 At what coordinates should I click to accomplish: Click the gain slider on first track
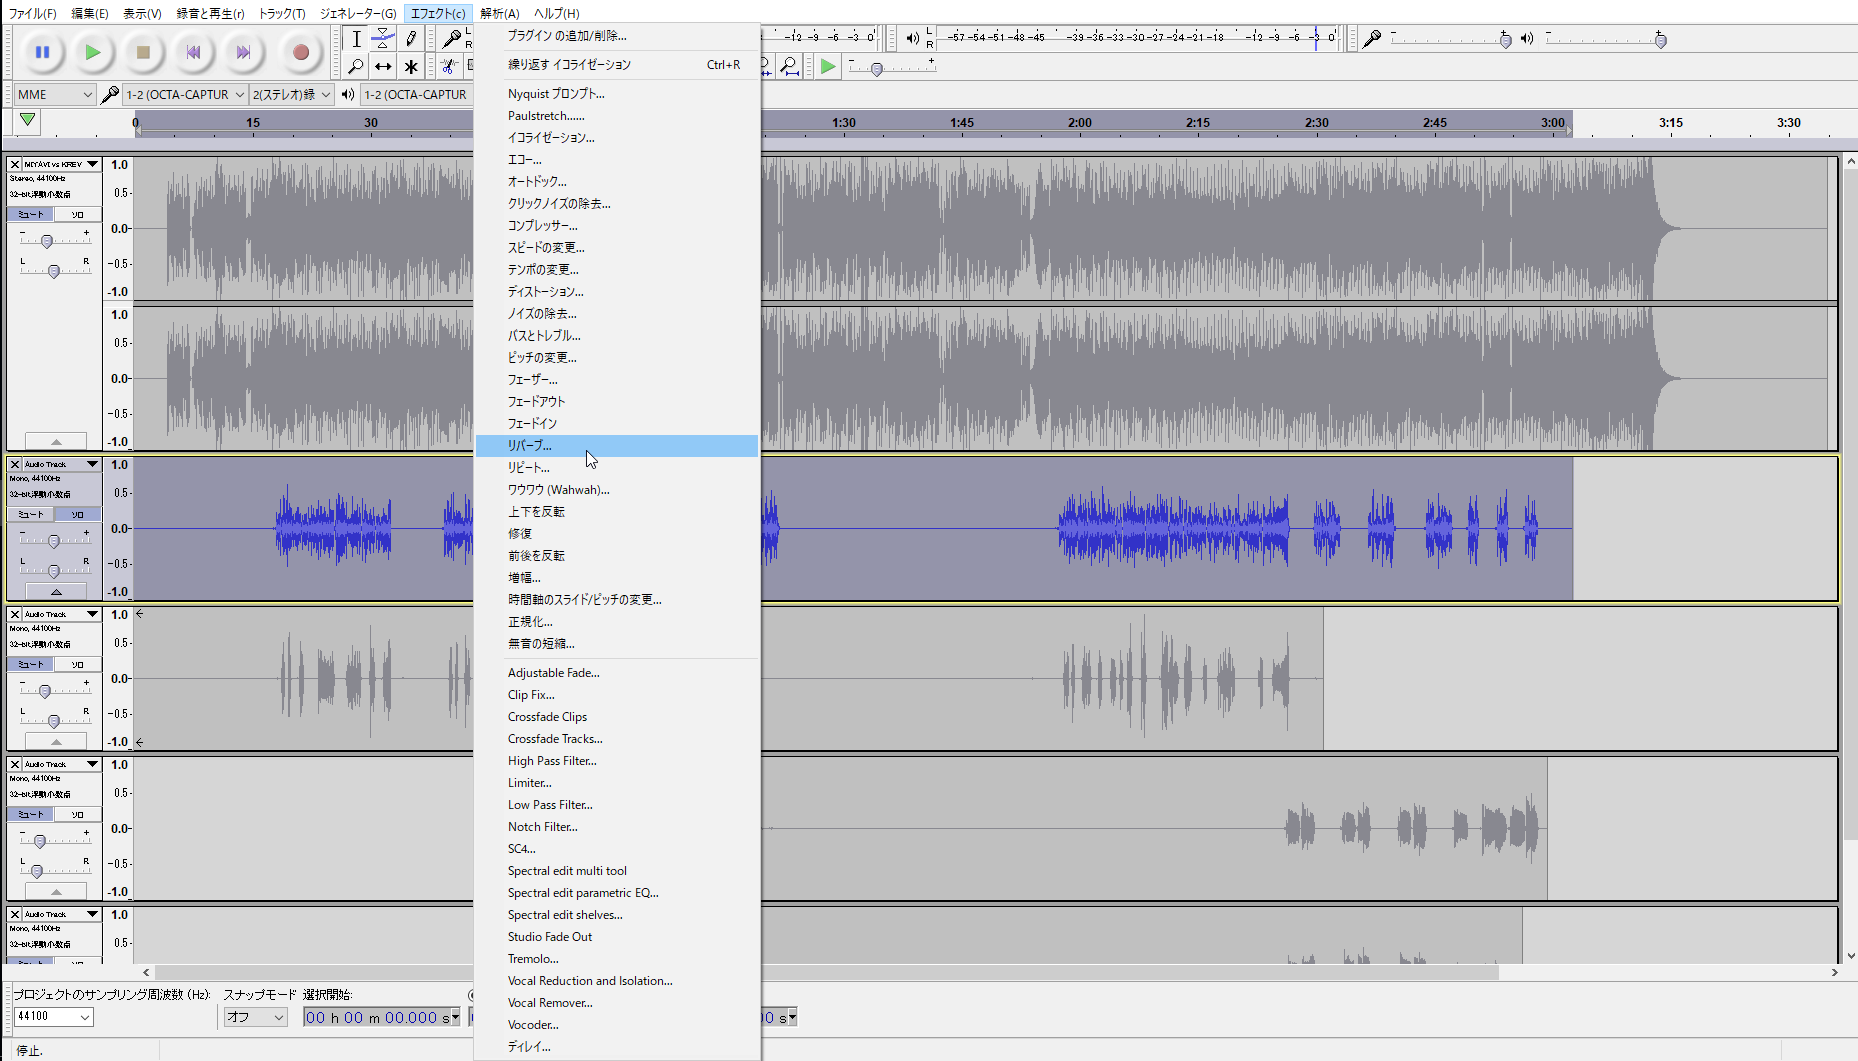[47, 241]
